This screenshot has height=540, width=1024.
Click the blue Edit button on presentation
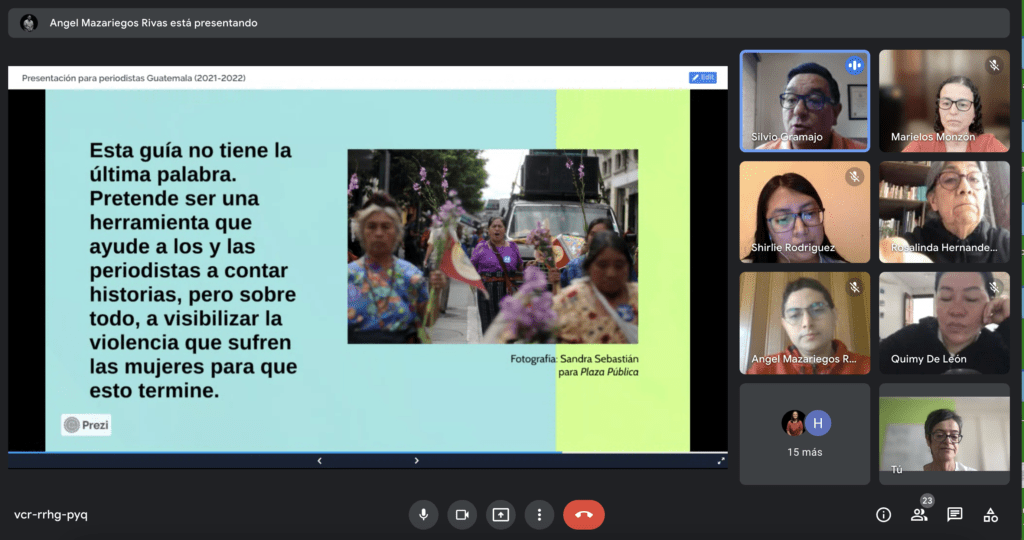[702, 77]
